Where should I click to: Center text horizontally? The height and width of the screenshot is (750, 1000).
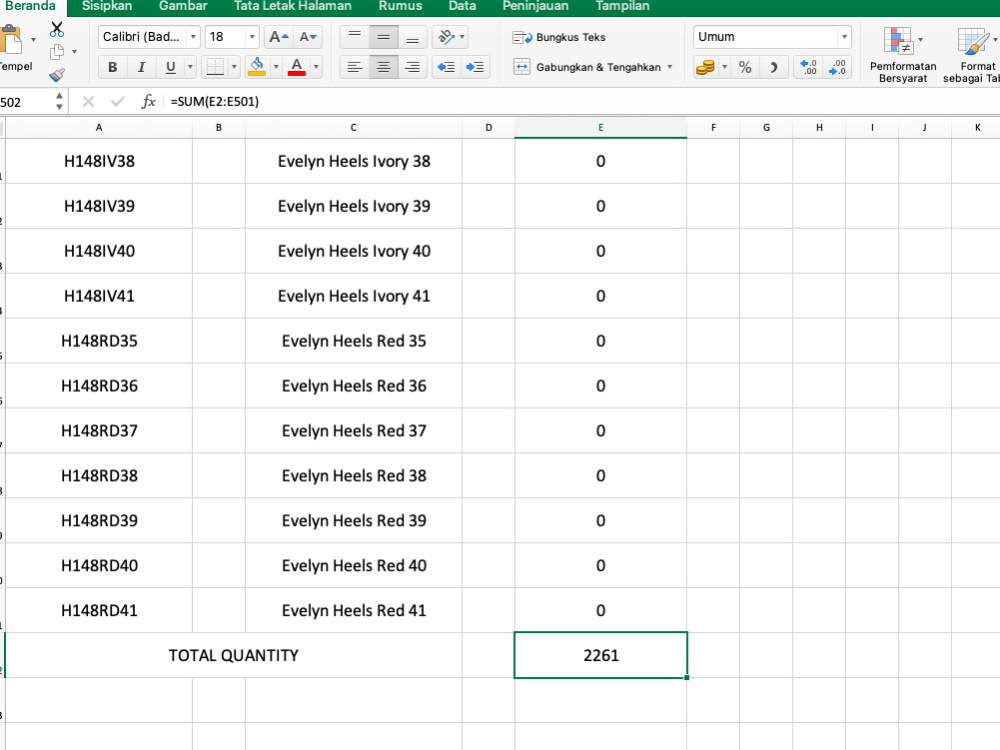[x=383, y=67]
